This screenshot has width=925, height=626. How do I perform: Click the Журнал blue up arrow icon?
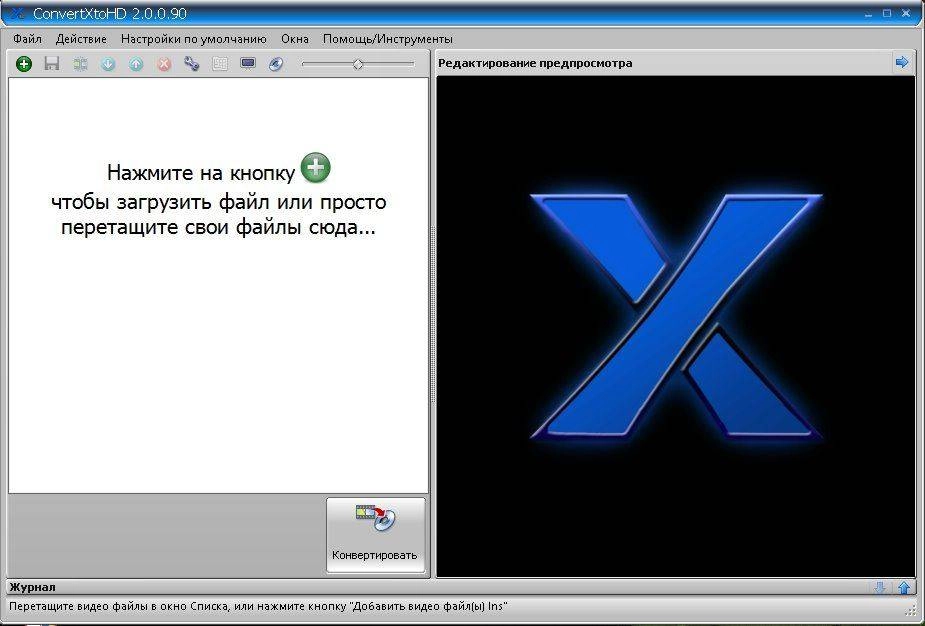(904, 587)
